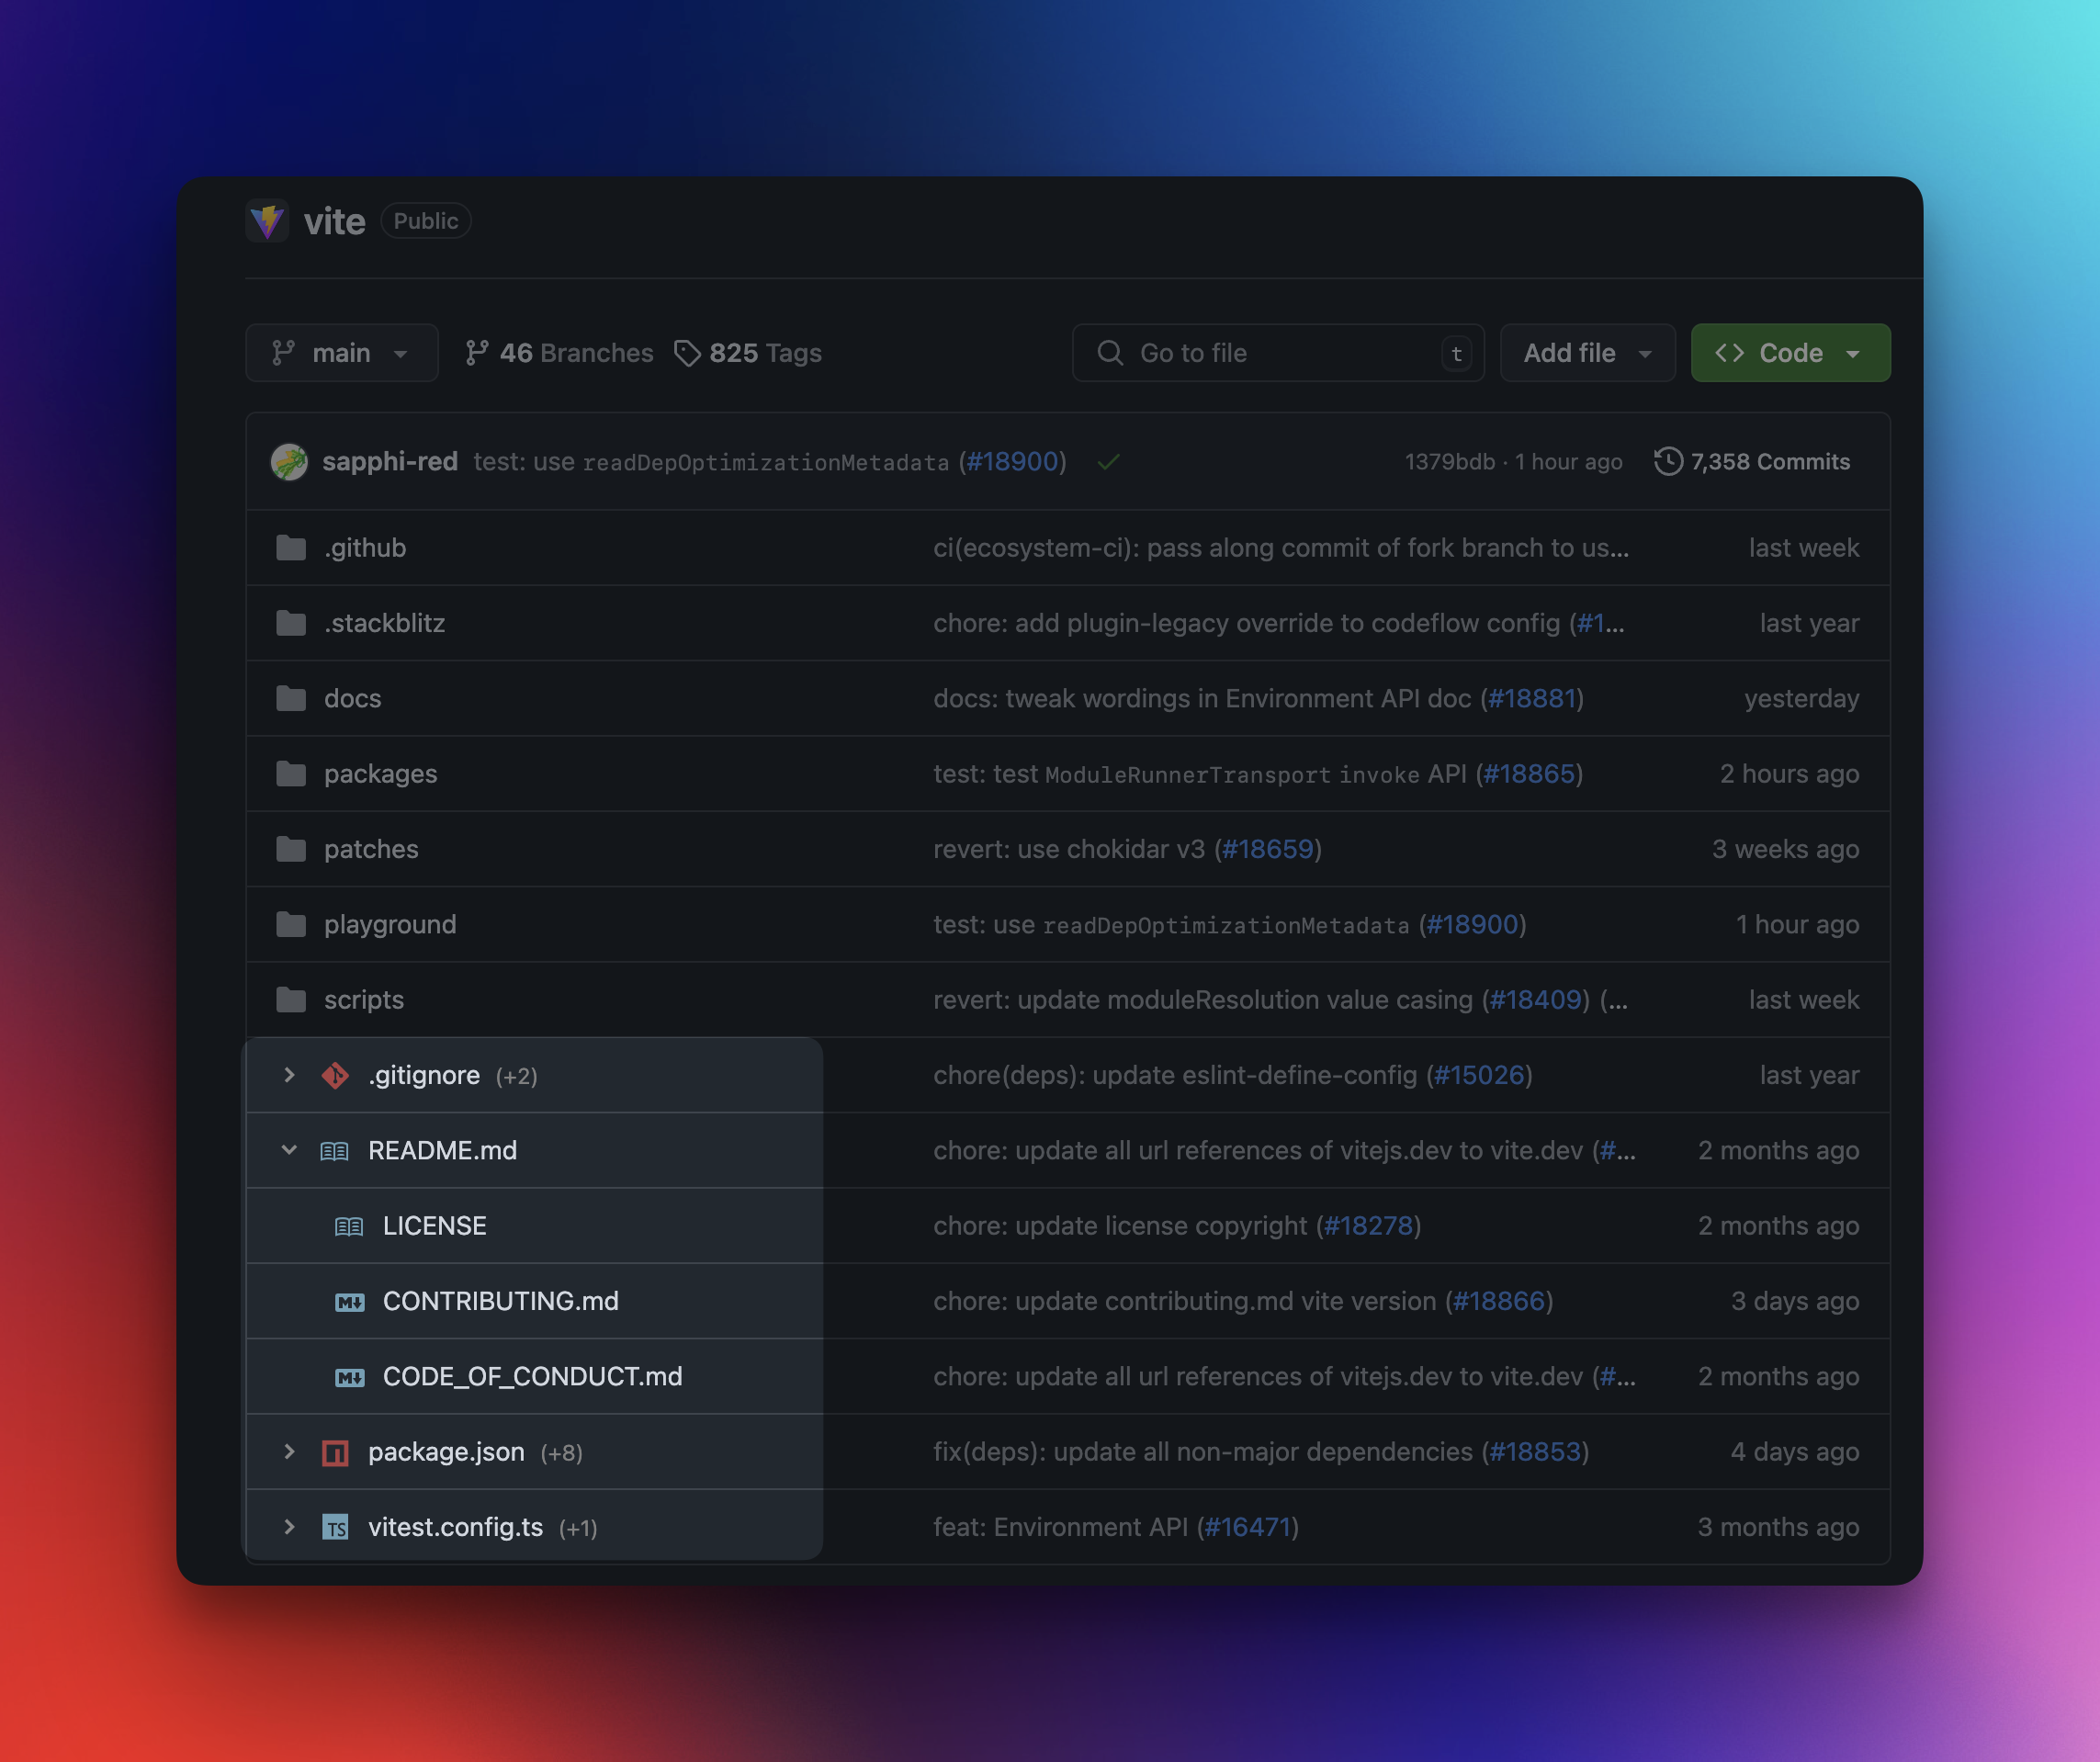Screen dimensions: 2100x1762
Task: Expand the .gitignore nested file group
Action: (289, 1075)
